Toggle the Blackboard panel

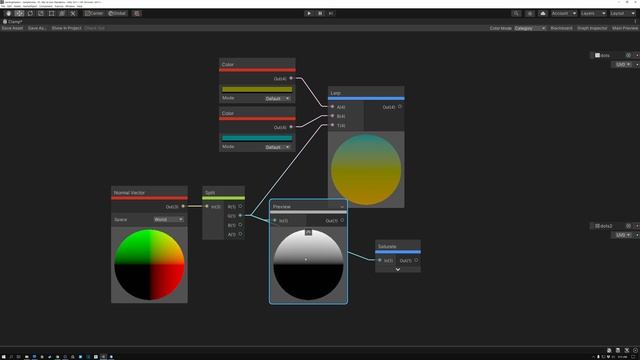(x=561, y=28)
